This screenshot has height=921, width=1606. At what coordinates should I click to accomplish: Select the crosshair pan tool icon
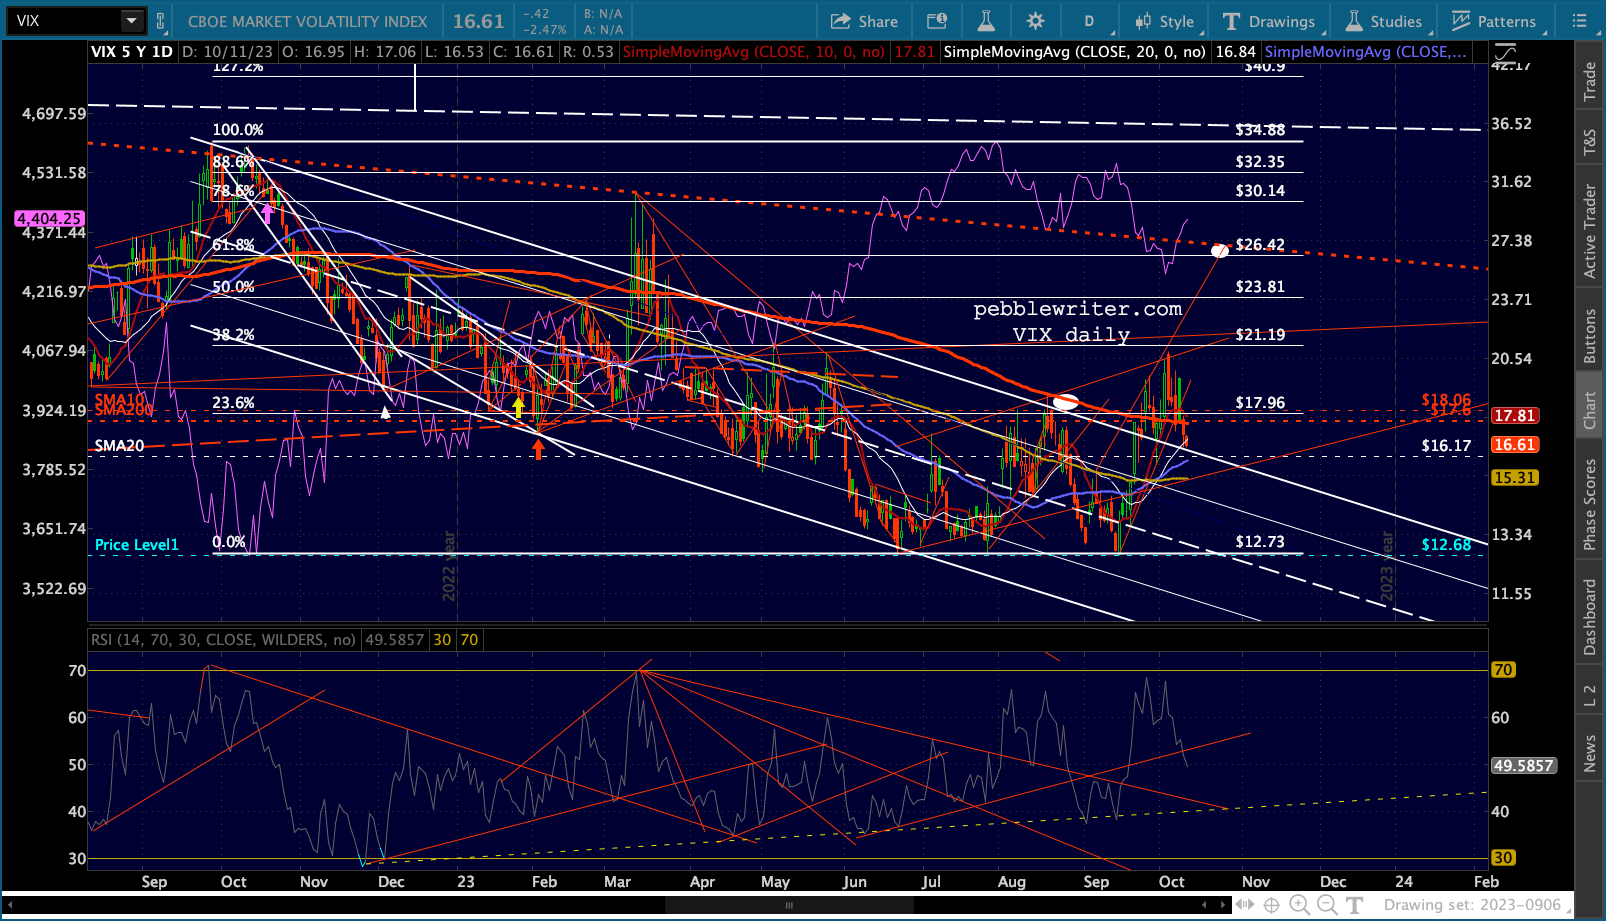point(1271,905)
